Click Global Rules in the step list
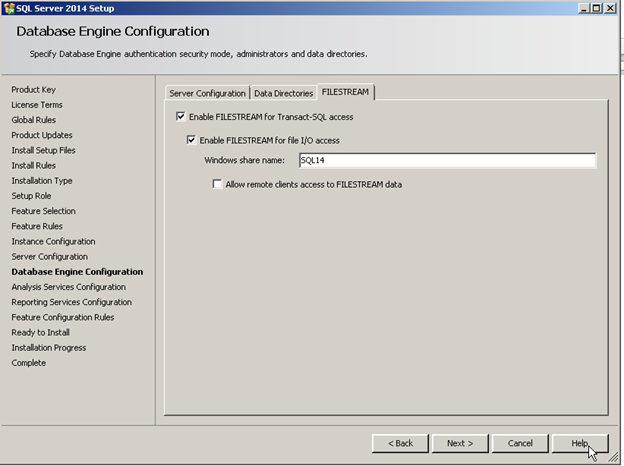Image resolution: width=624 pixels, height=466 pixels. tap(33, 120)
